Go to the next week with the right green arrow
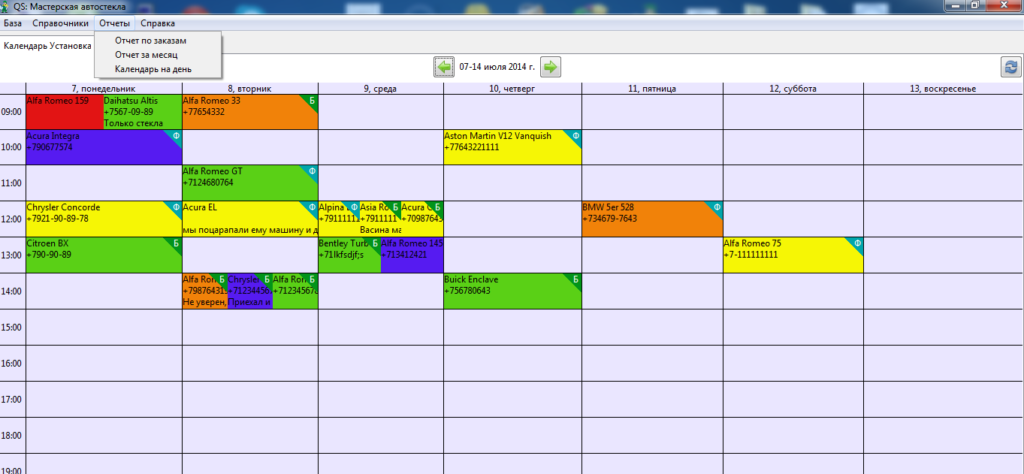 [x=551, y=67]
